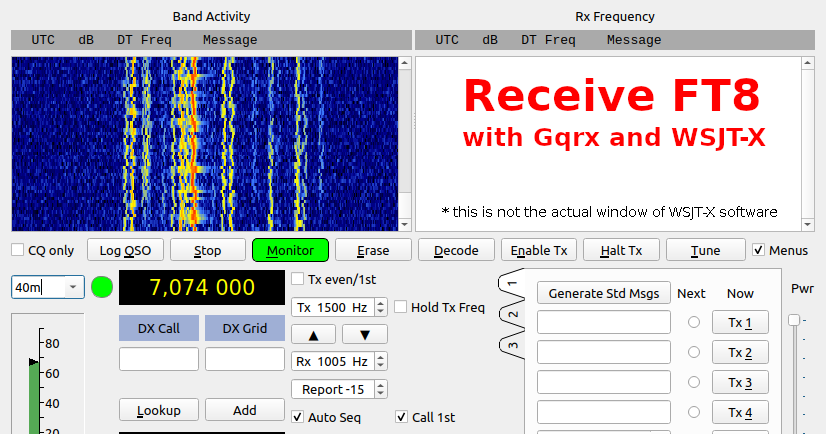Toggle the CQ only checkbox
The height and width of the screenshot is (434, 826).
(17, 250)
